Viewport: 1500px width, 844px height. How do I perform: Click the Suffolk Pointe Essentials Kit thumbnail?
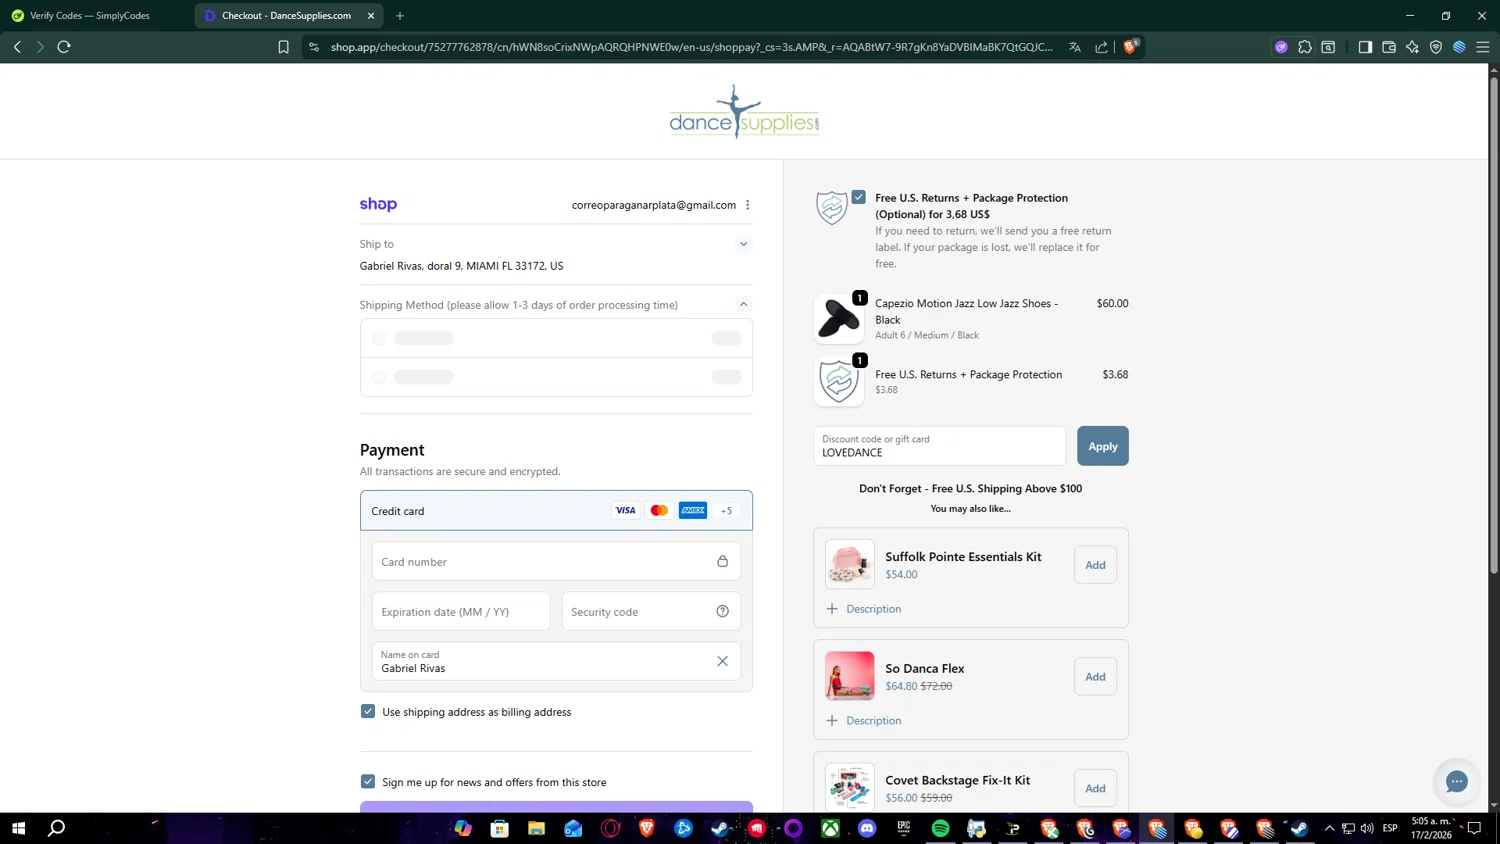pos(850,564)
